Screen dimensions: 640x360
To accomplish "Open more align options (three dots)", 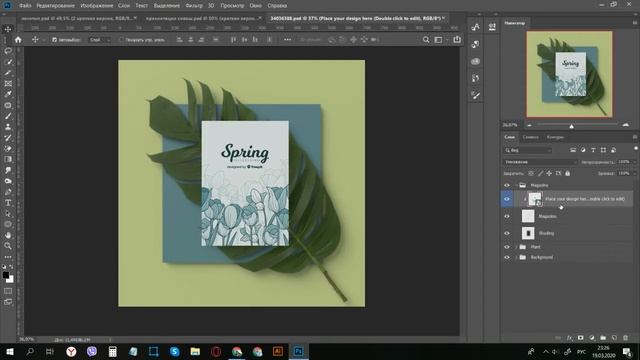I will tap(287, 40).
